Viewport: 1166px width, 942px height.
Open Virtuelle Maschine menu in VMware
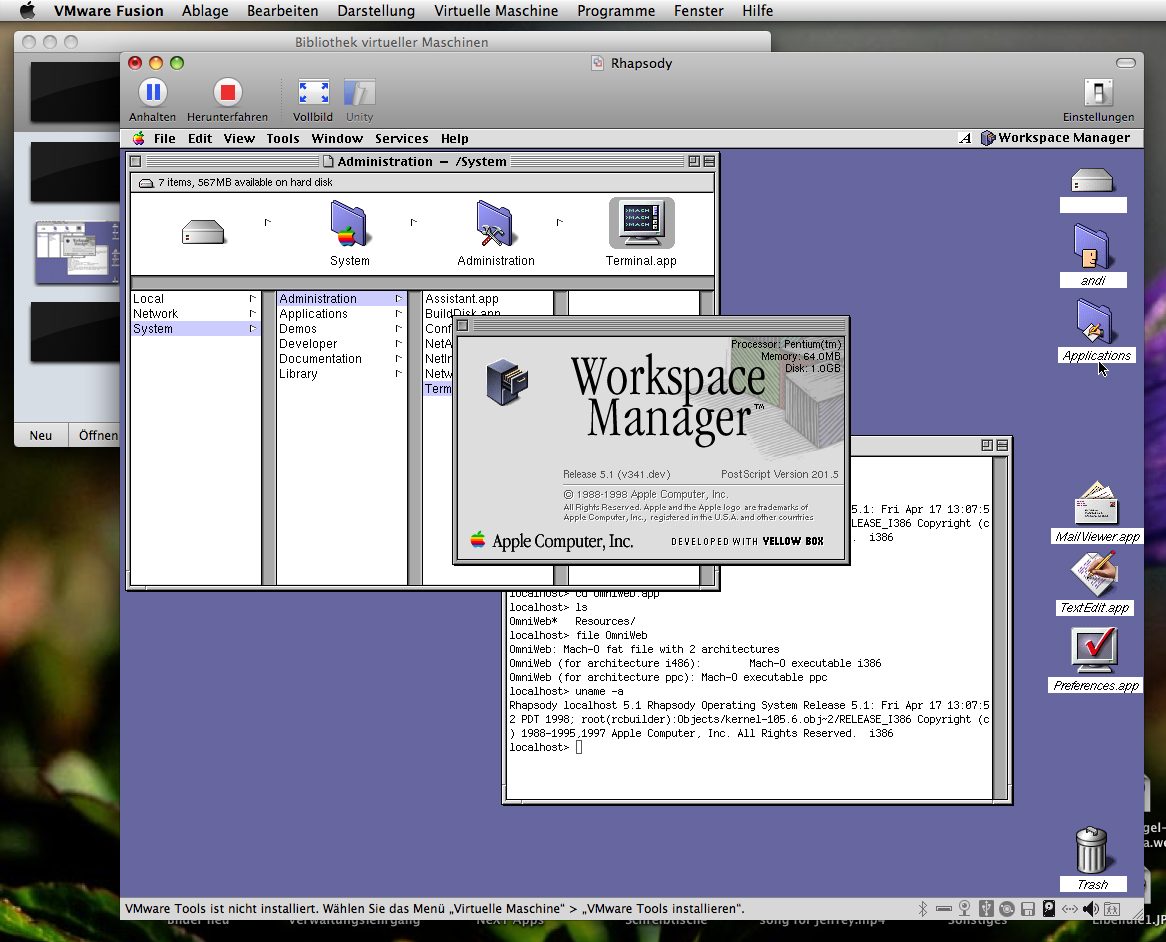click(496, 11)
